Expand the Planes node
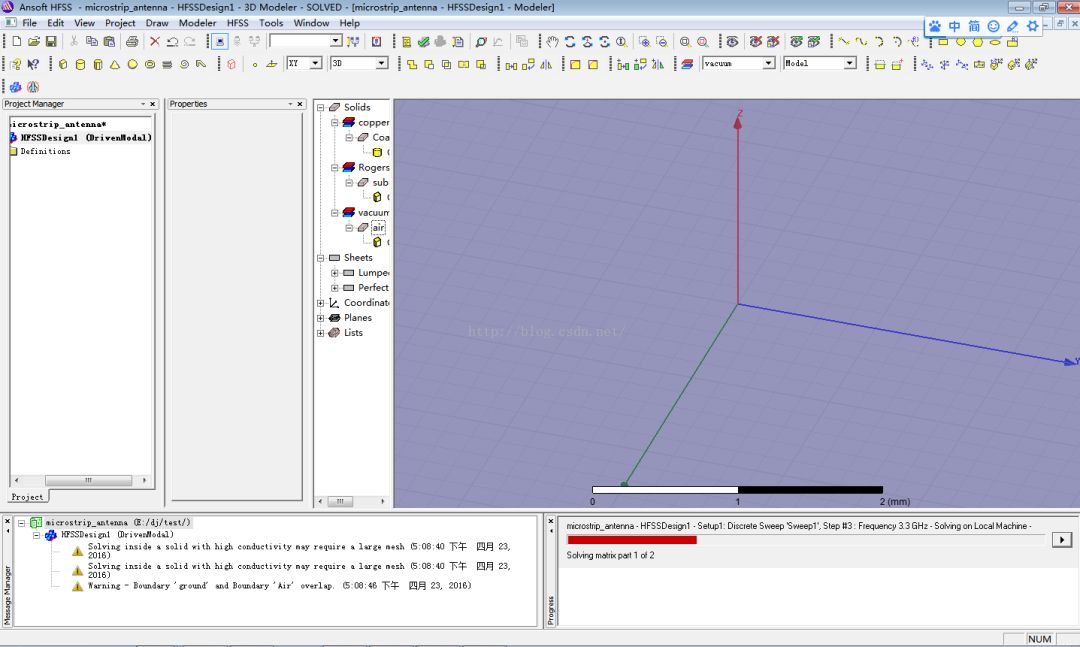 tap(320, 318)
